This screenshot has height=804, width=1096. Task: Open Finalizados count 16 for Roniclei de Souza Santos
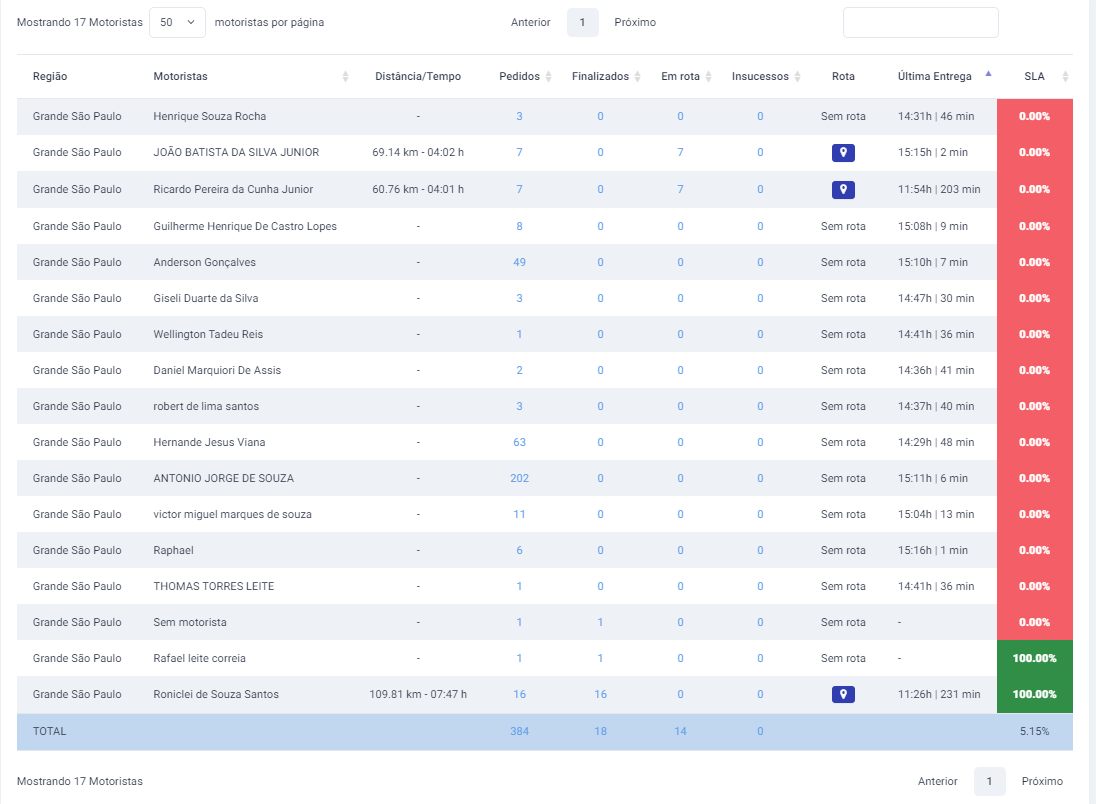coord(600,694)
